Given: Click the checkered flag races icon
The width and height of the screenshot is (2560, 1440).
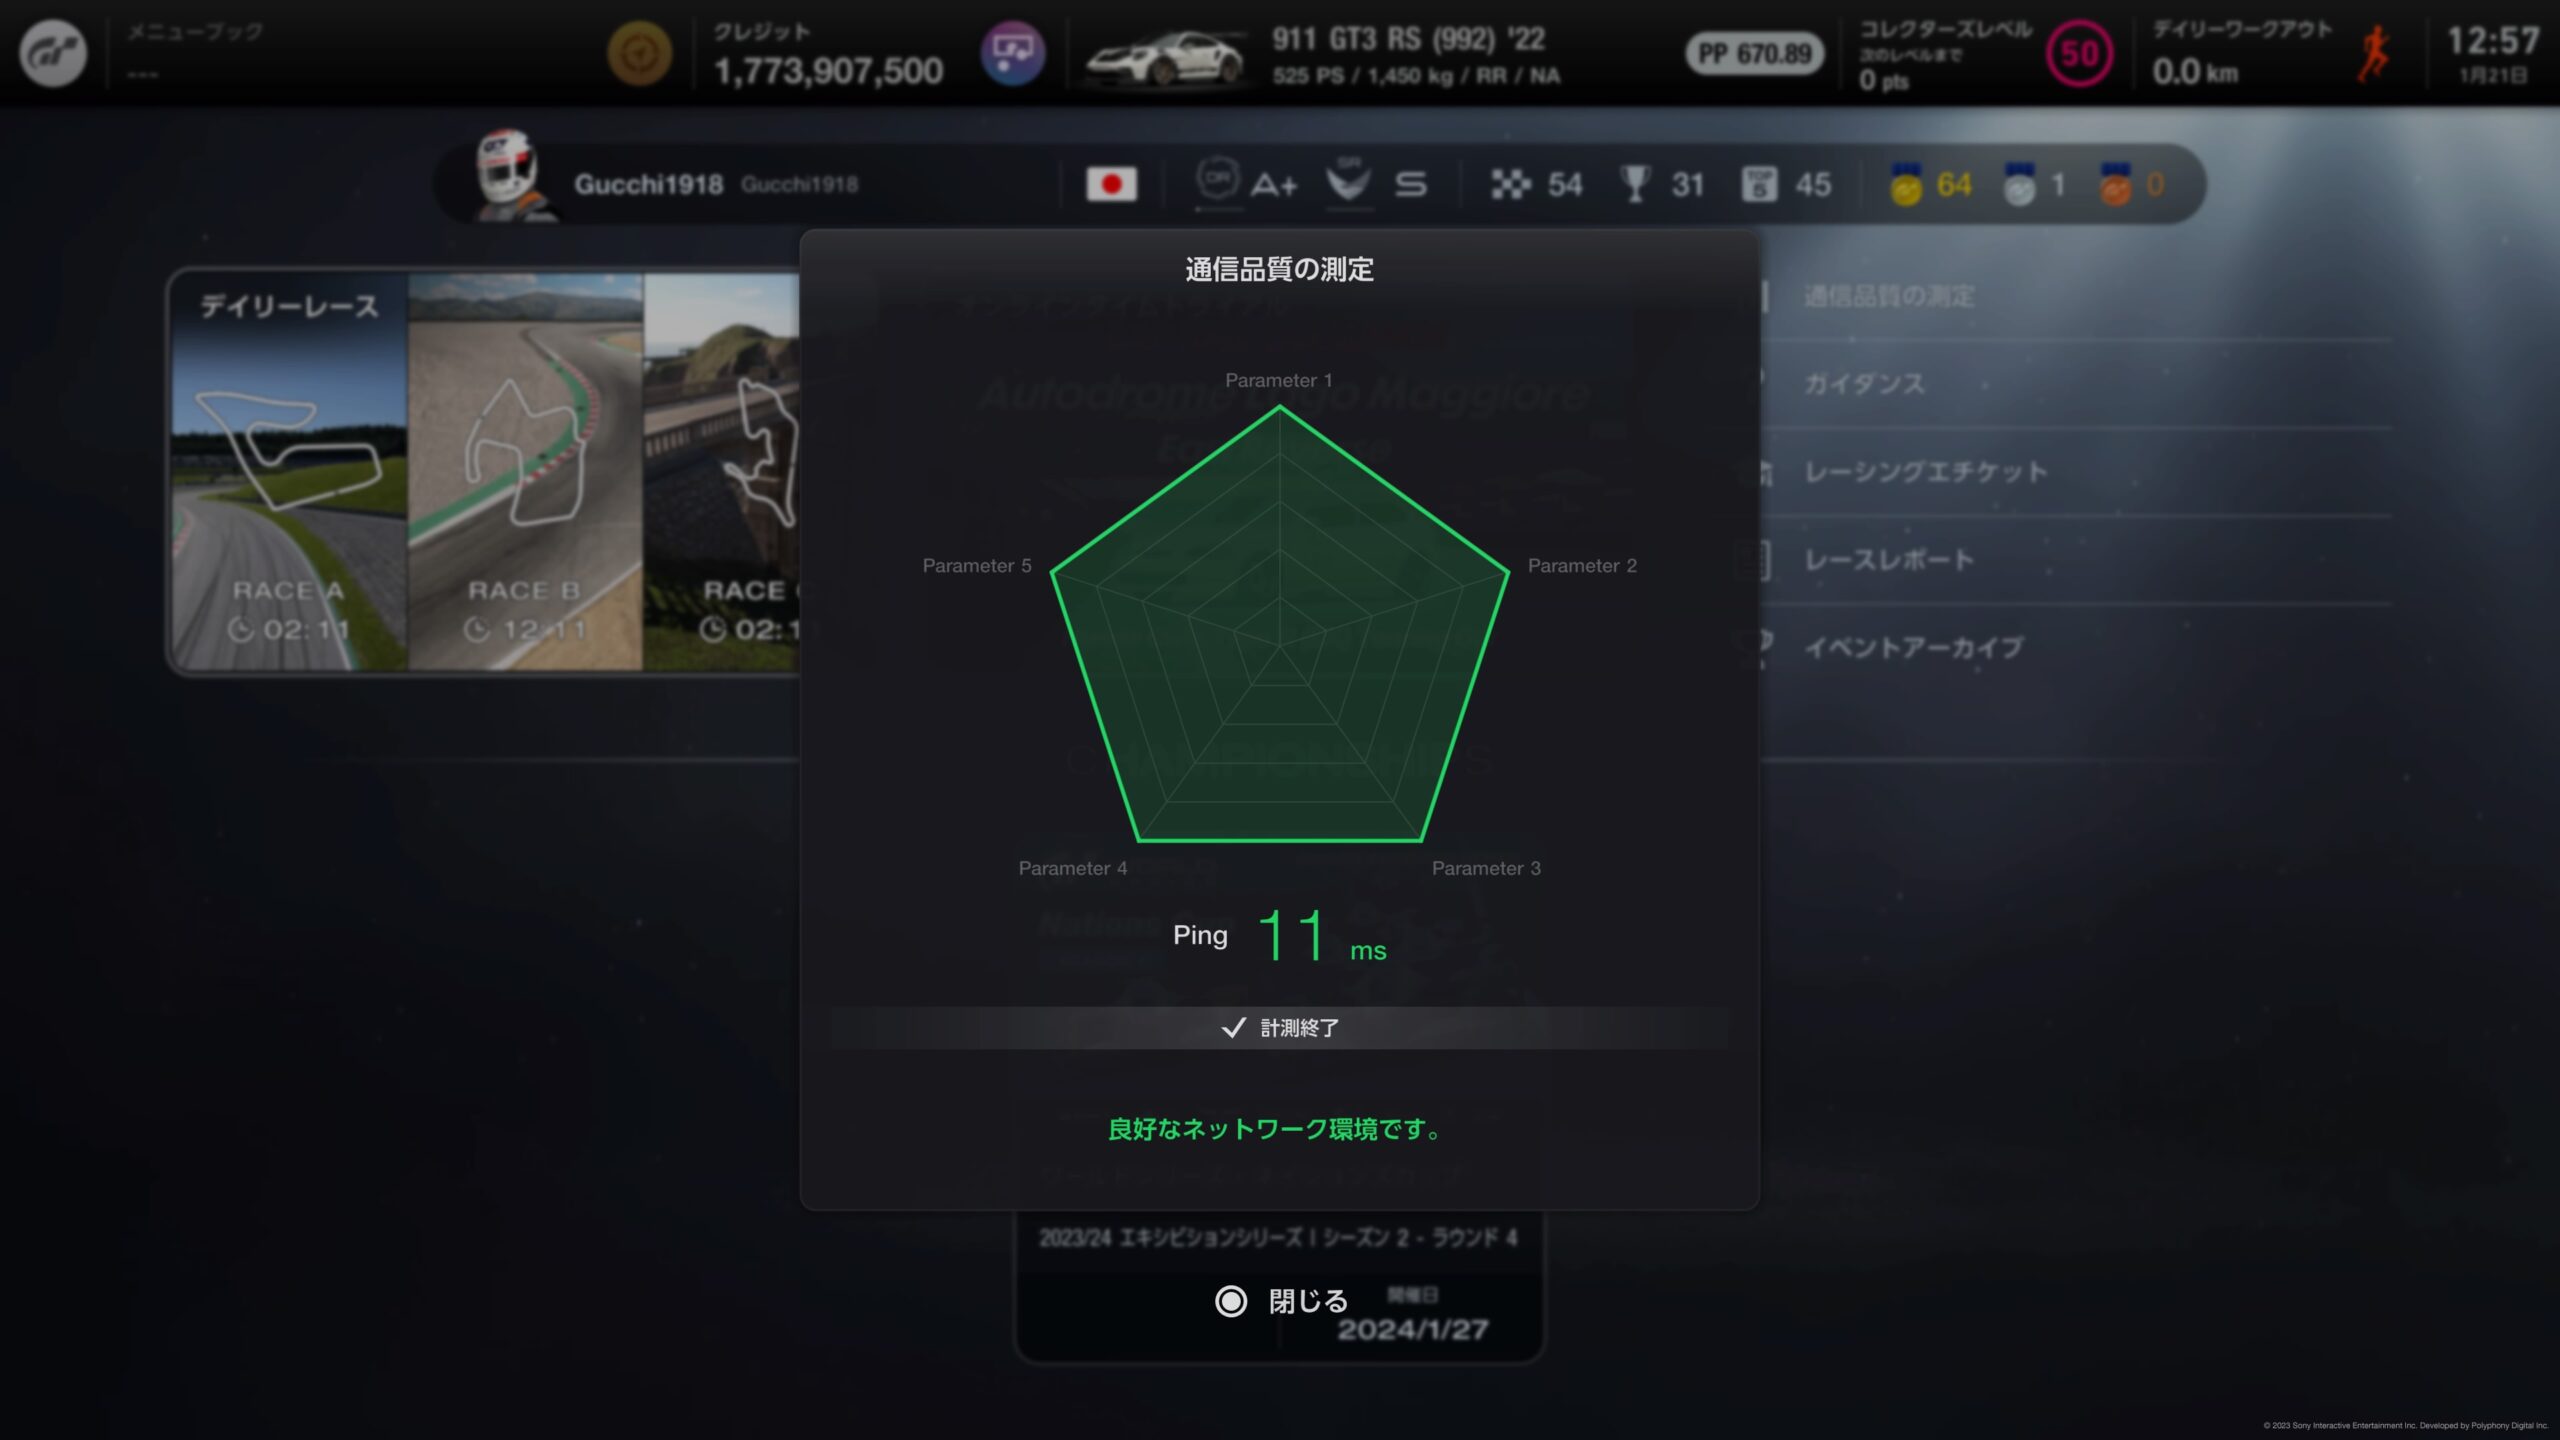Looking at the screenshot, I should click(1511, 184).
